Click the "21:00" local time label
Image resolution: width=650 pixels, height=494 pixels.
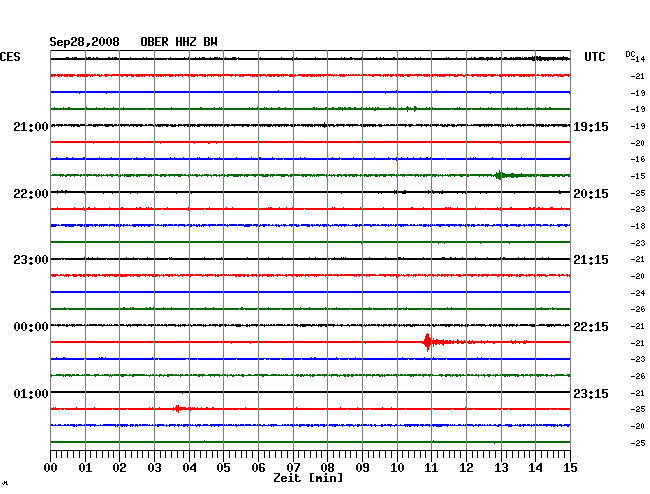(31, 127)
